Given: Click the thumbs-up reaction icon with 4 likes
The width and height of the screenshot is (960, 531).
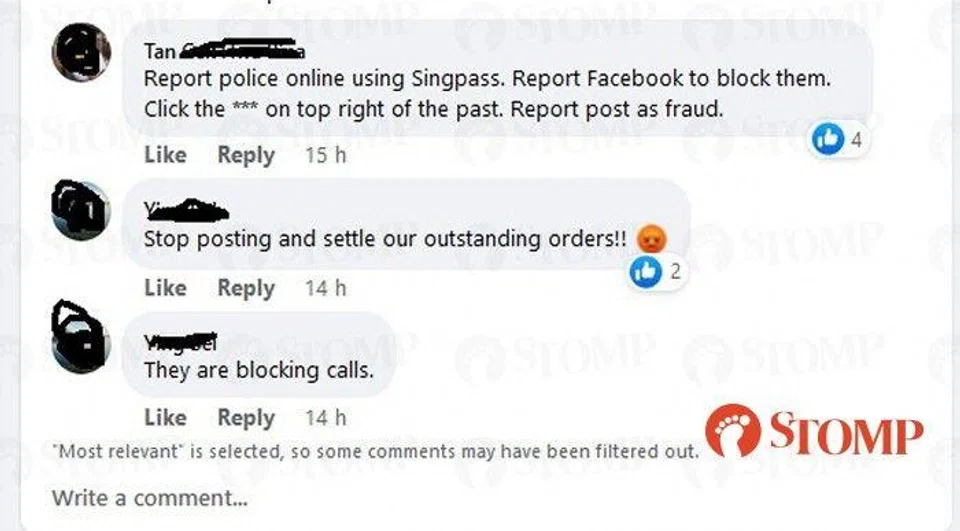Looking at the screenshot, I should click(x=828, y=138).
